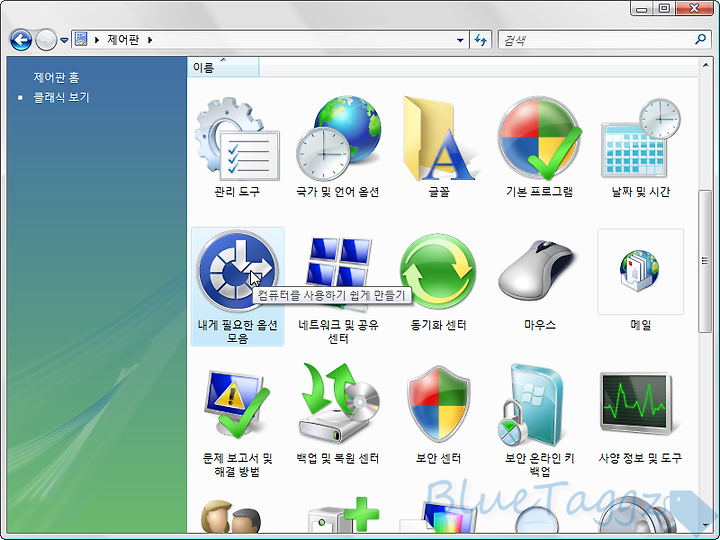The width and height of the screenshot is (720, 540).
Task: Sort by the 이름 column header
Action: point(223,68)
